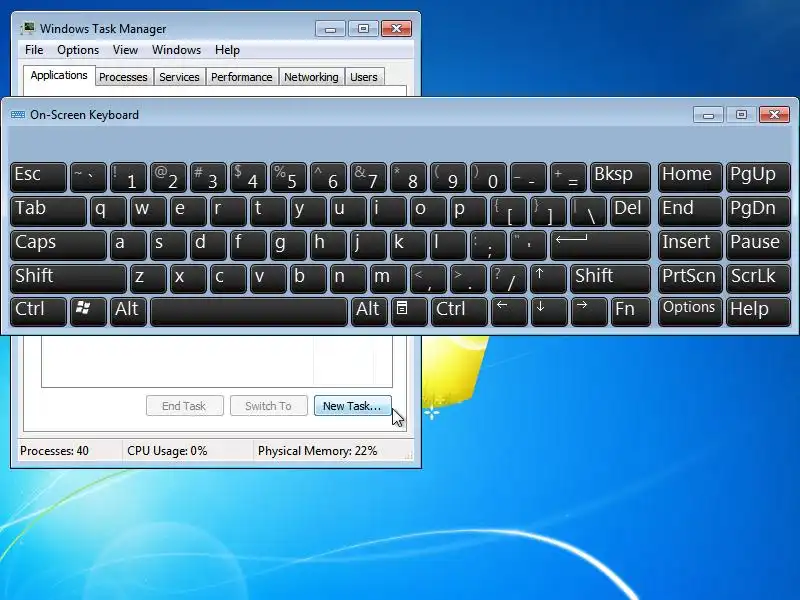Open the Options menu in Task Manager
The width and height of the screenshot is (800, 600).
tap(78, 50)
